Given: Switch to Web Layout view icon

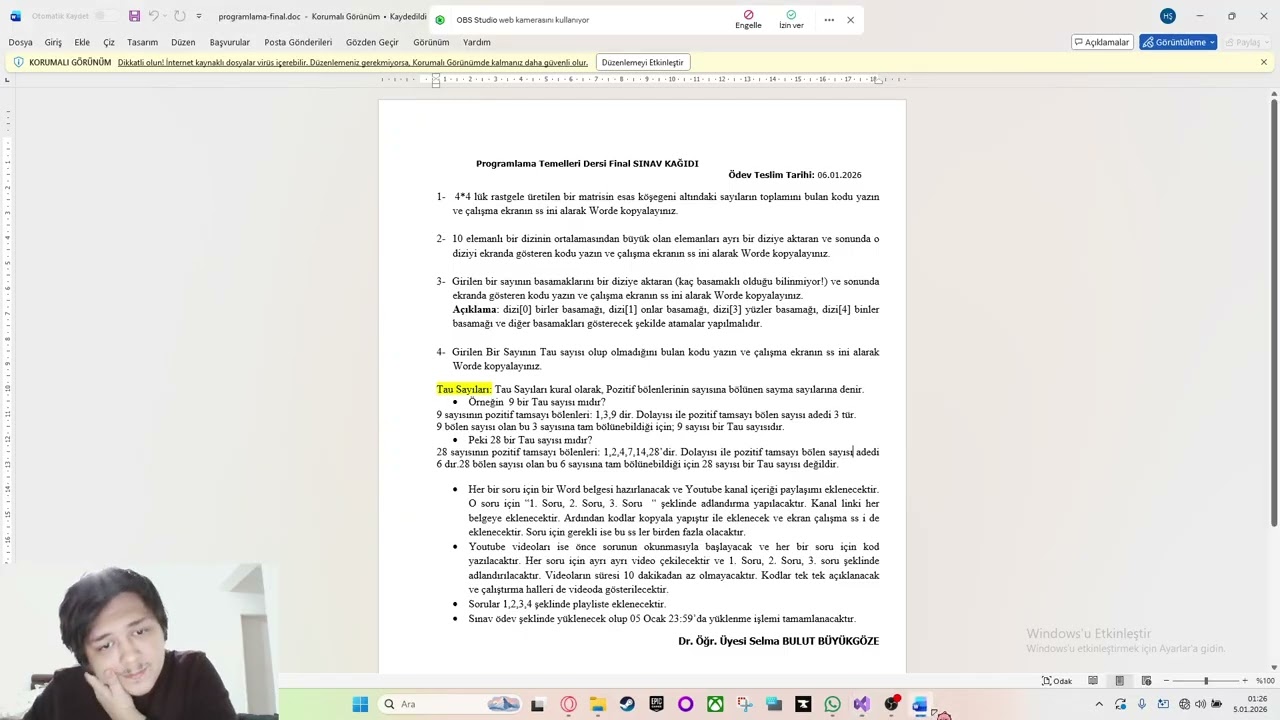Looking at the screenshot, I should coord(1146,681).
